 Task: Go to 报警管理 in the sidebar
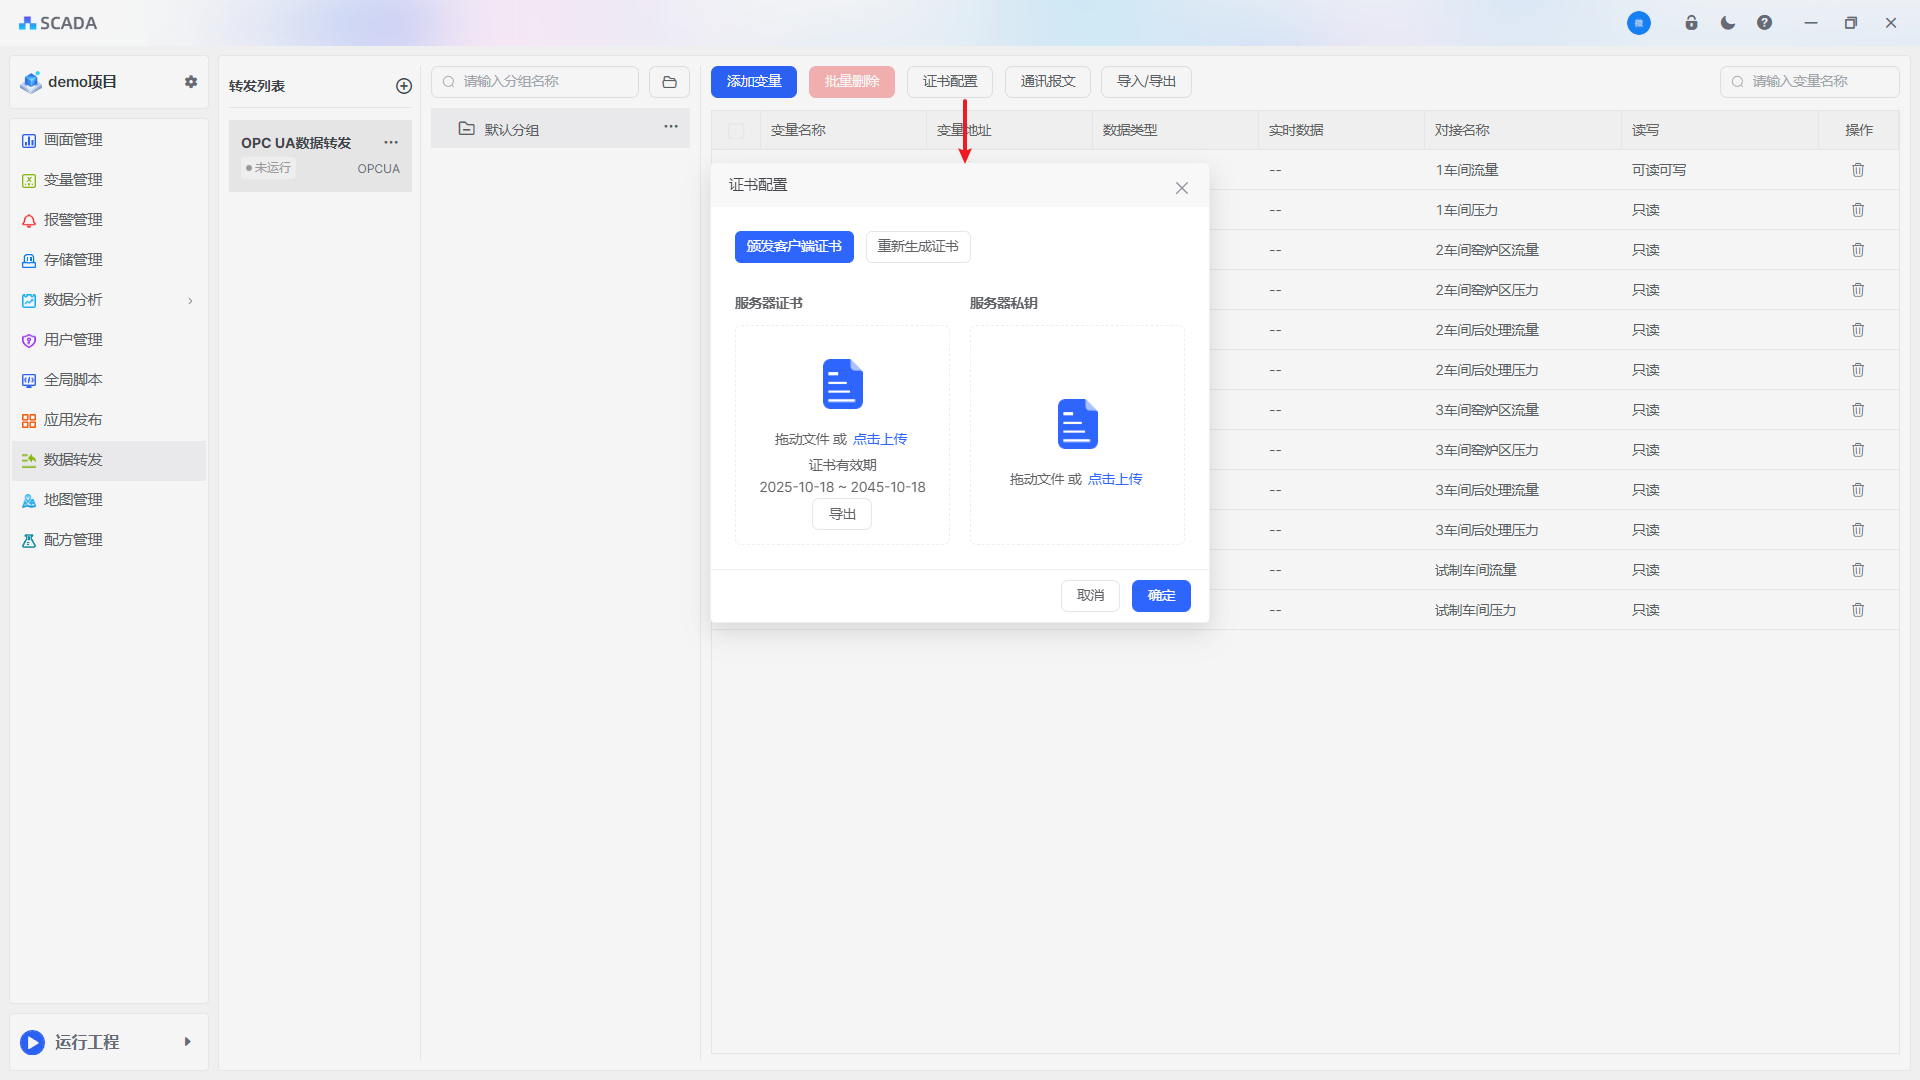tap(73, 220)
